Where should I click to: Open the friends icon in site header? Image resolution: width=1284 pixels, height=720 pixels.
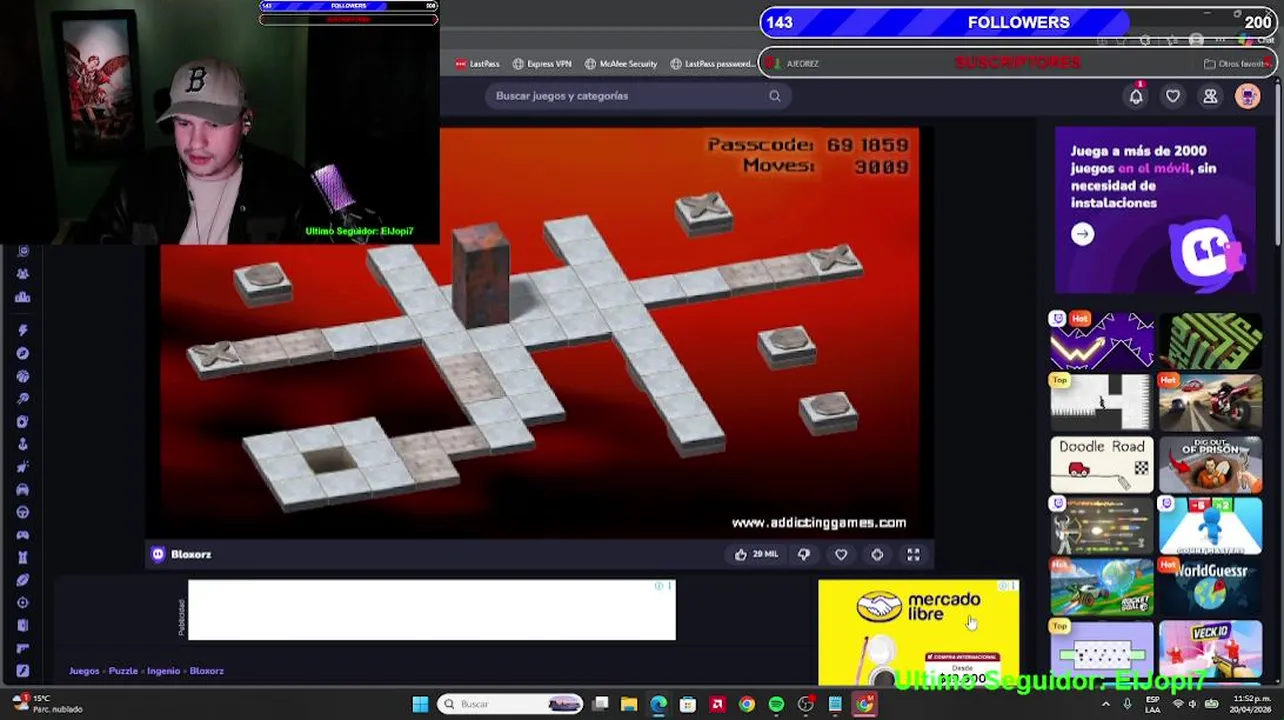[1210, 96]
